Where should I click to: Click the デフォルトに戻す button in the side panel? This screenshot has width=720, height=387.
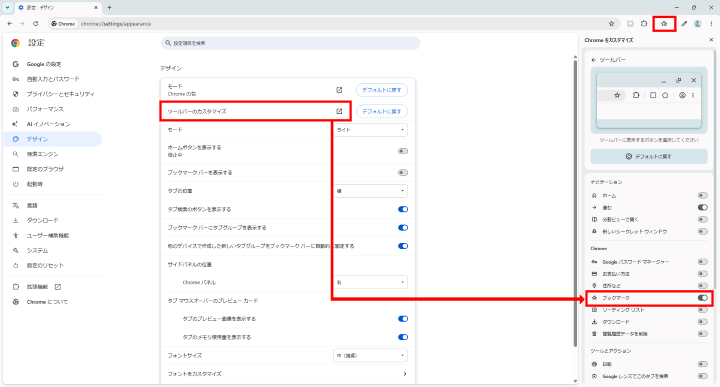pyautogui.click(x=649, y=157)
